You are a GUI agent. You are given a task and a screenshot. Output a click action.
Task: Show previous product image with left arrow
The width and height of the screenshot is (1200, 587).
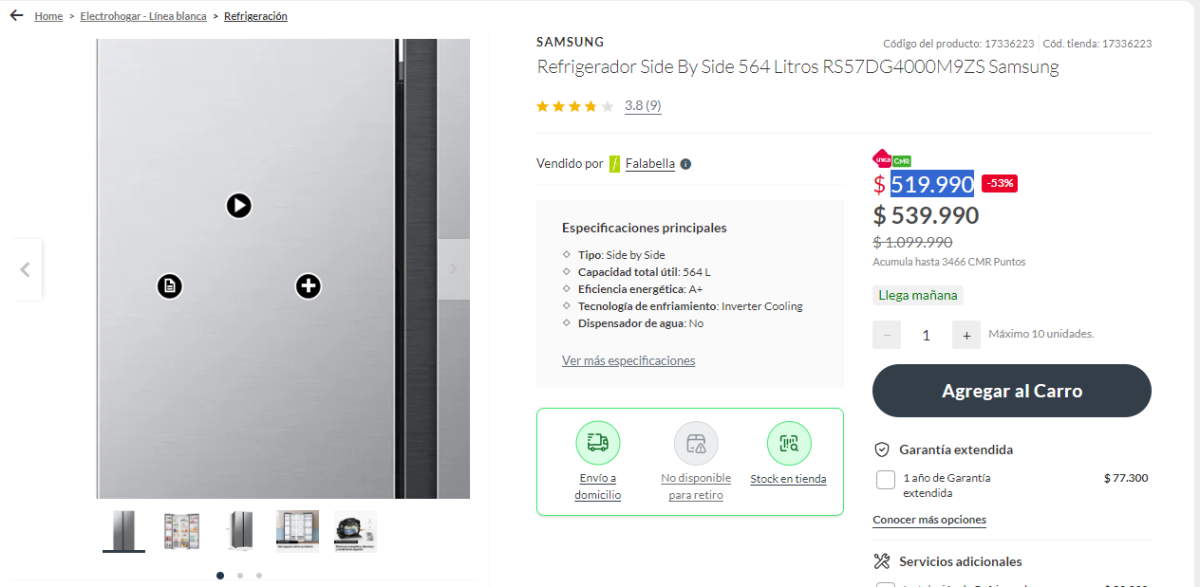pyautogui.click(x=25, y=269)
